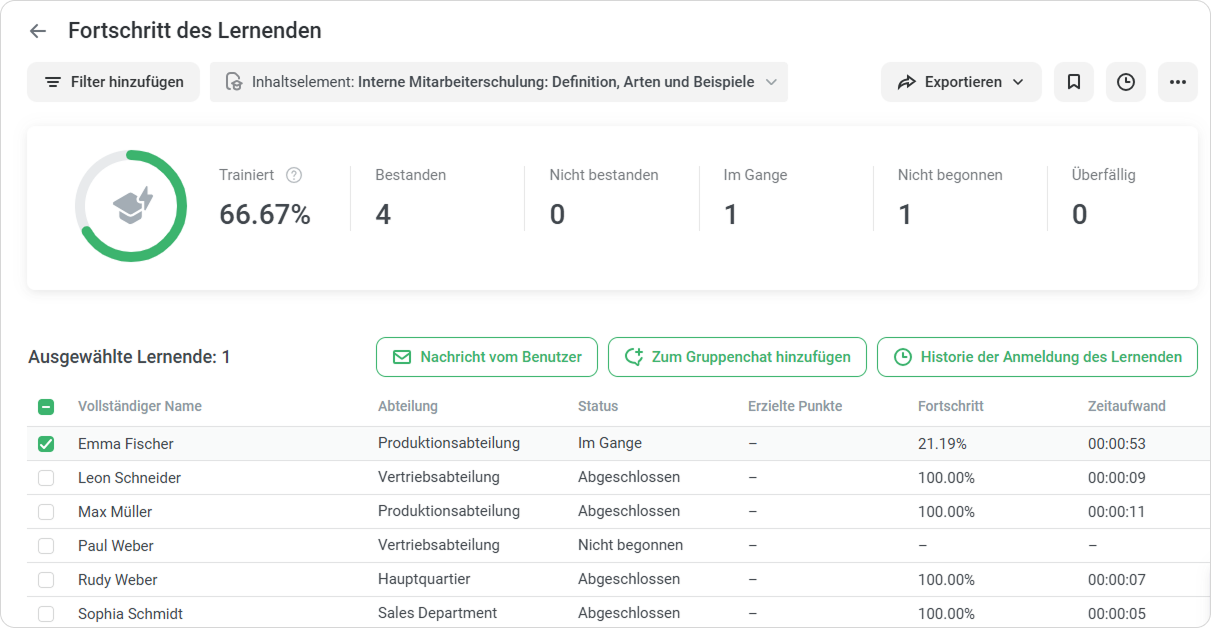Click Leon Schneider's Abgeschlossen status
This screenshot has width=1211, height=628.
pos(629,477)
